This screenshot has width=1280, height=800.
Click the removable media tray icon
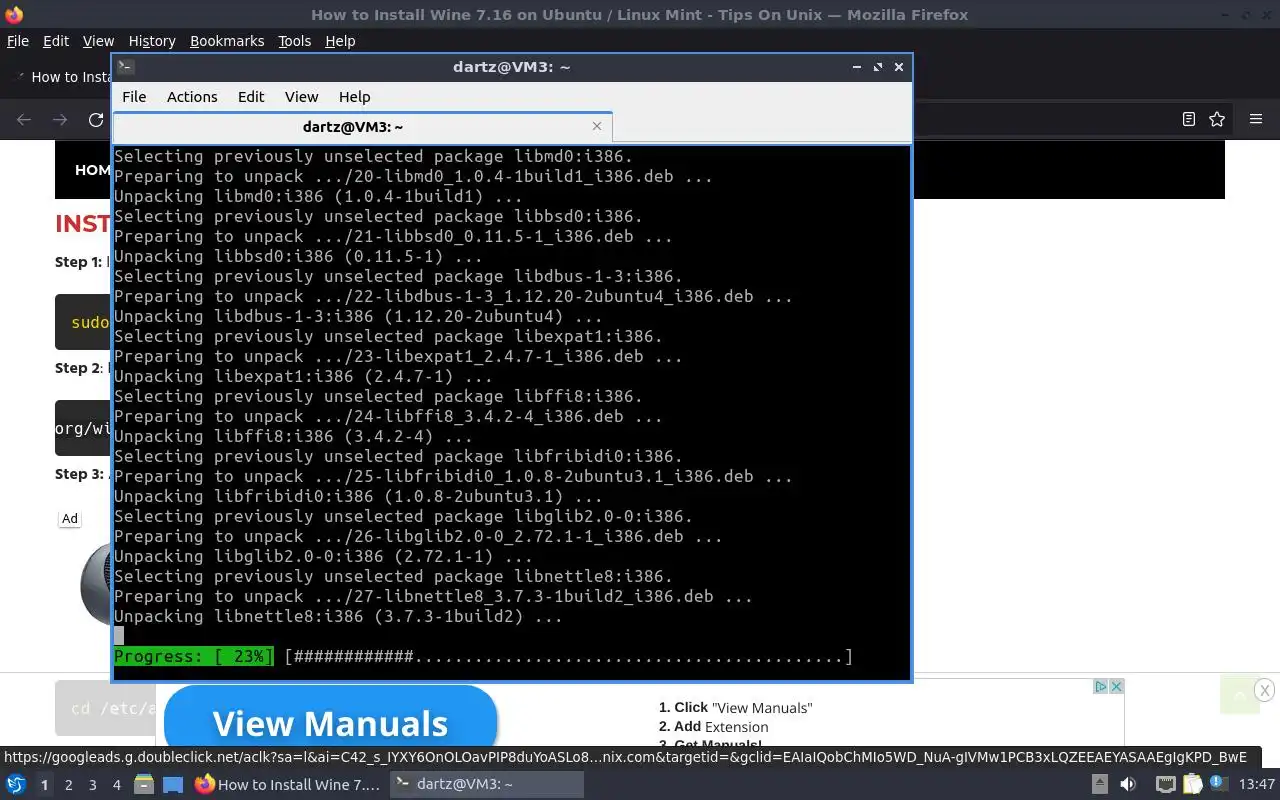(x=1099, y=784)
